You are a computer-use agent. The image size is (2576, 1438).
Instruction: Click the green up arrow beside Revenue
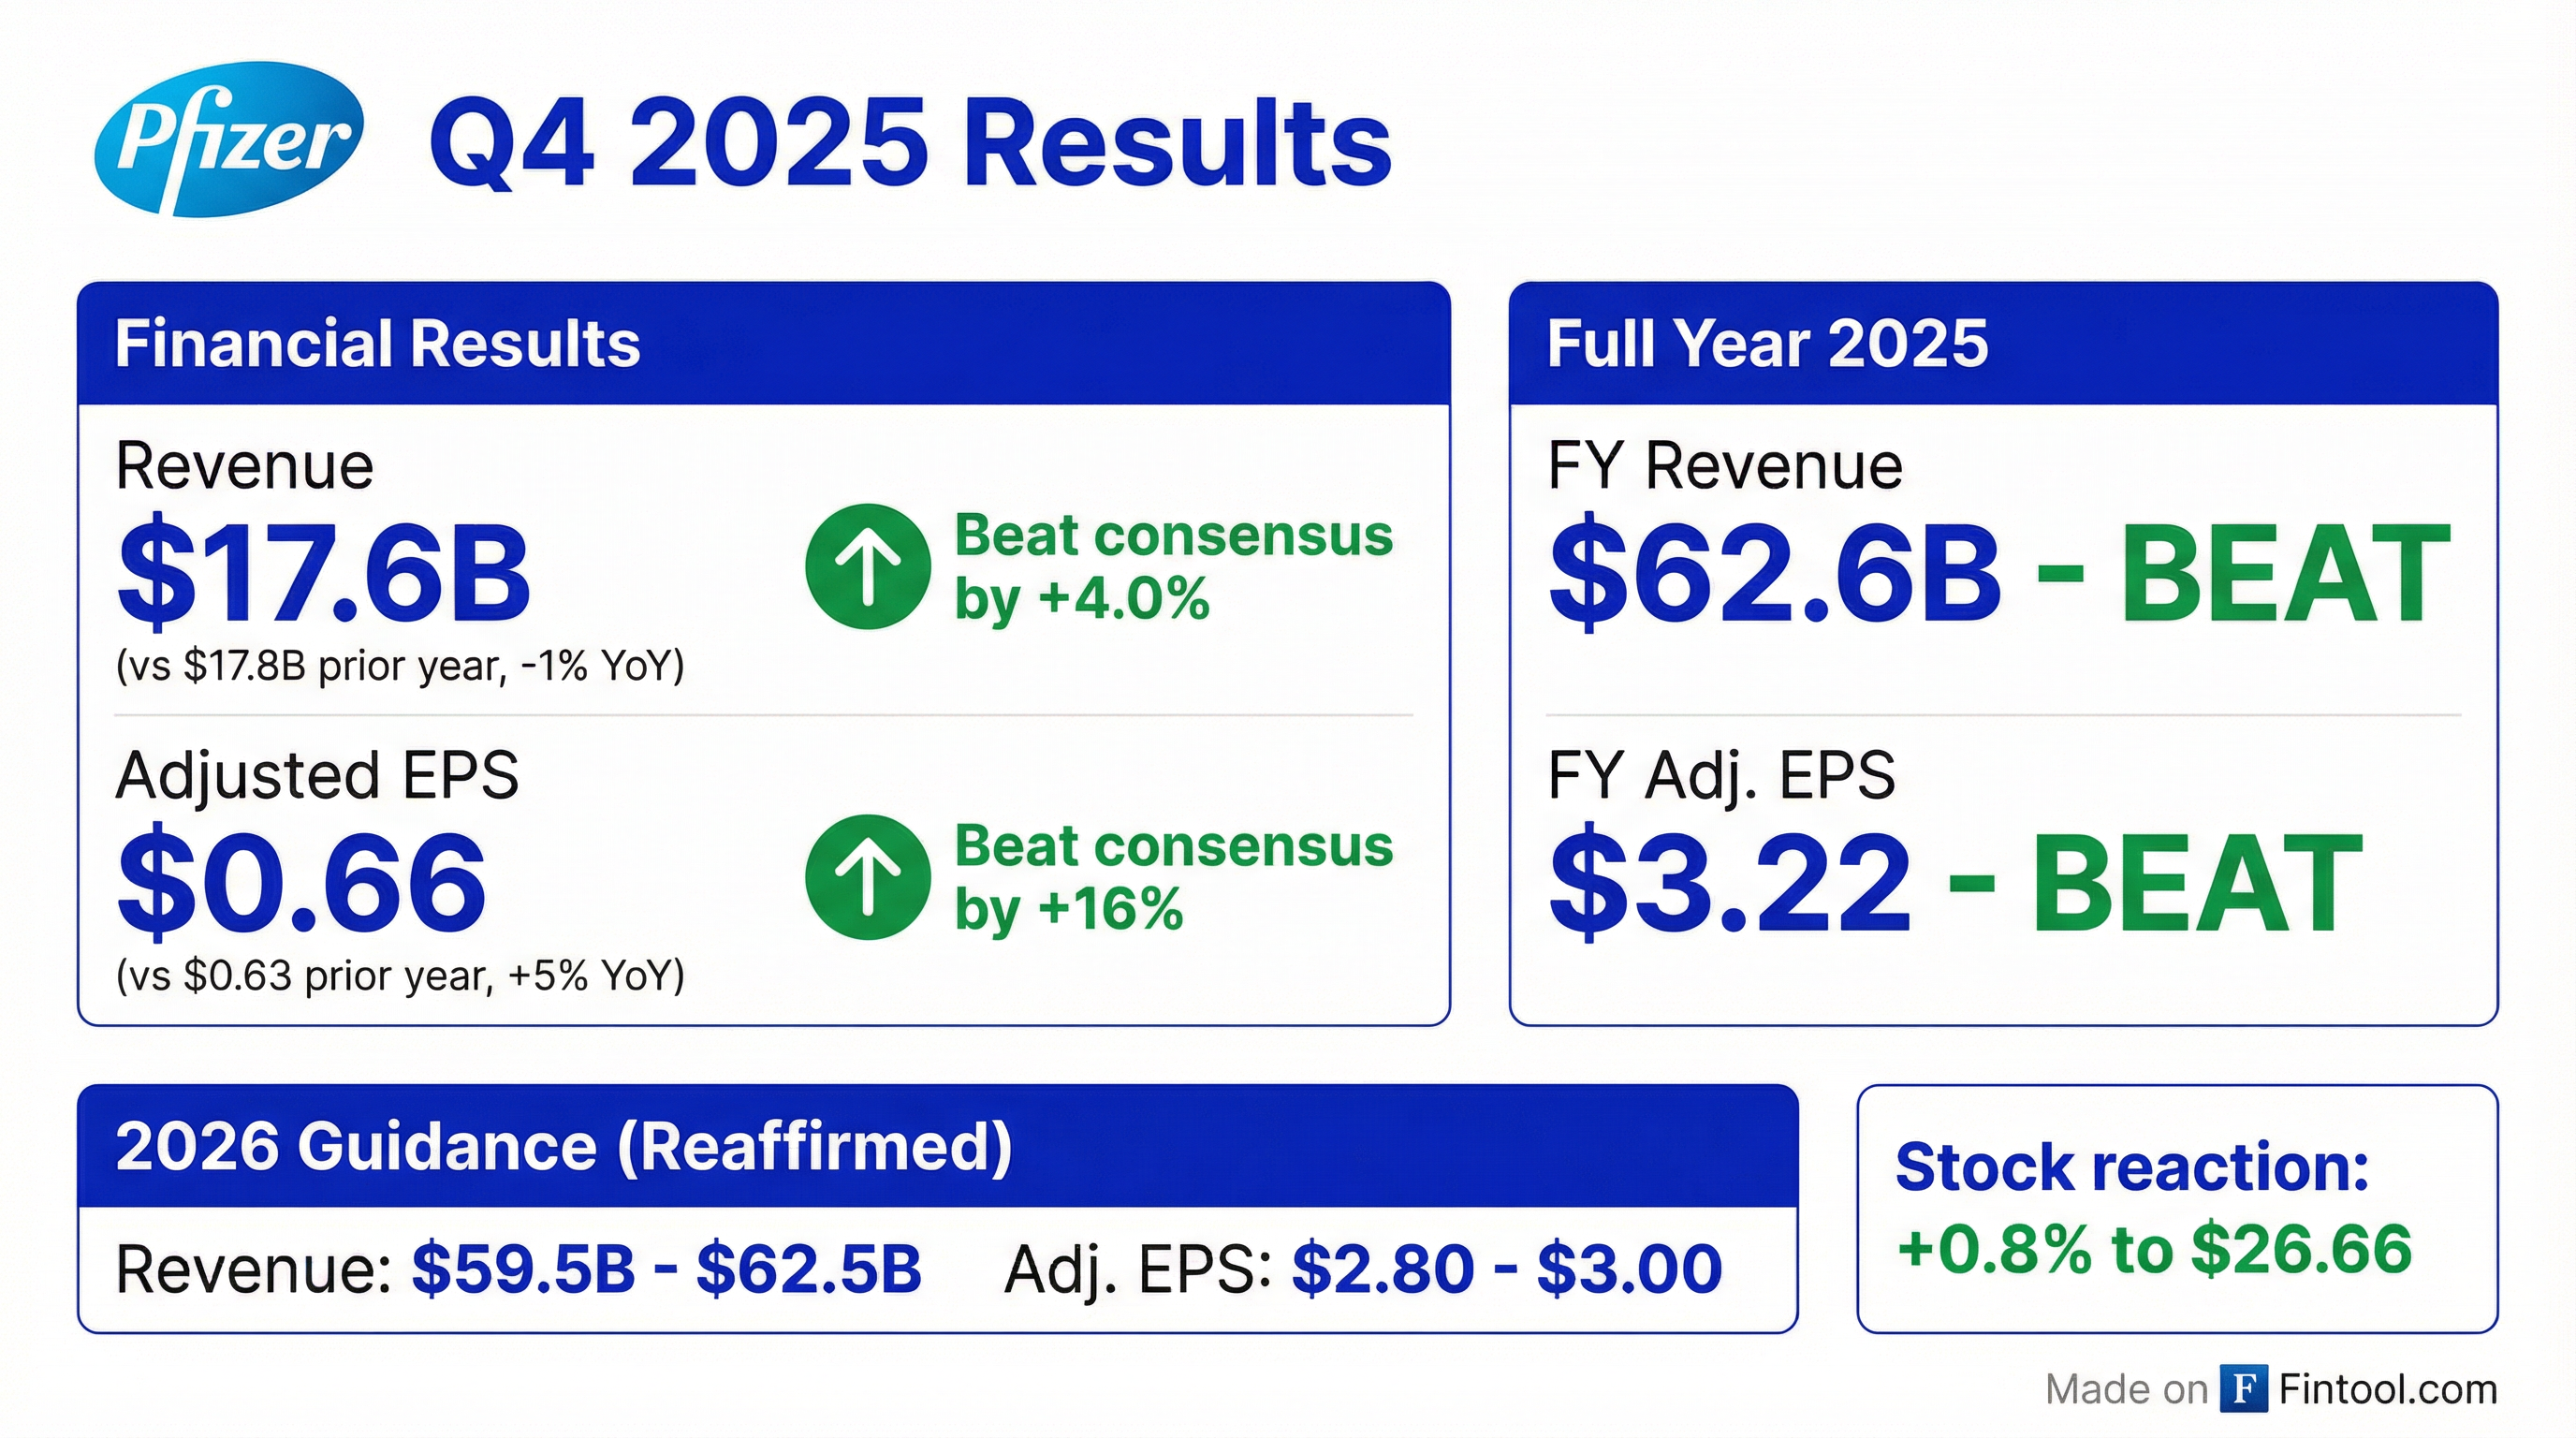(867, 566)
